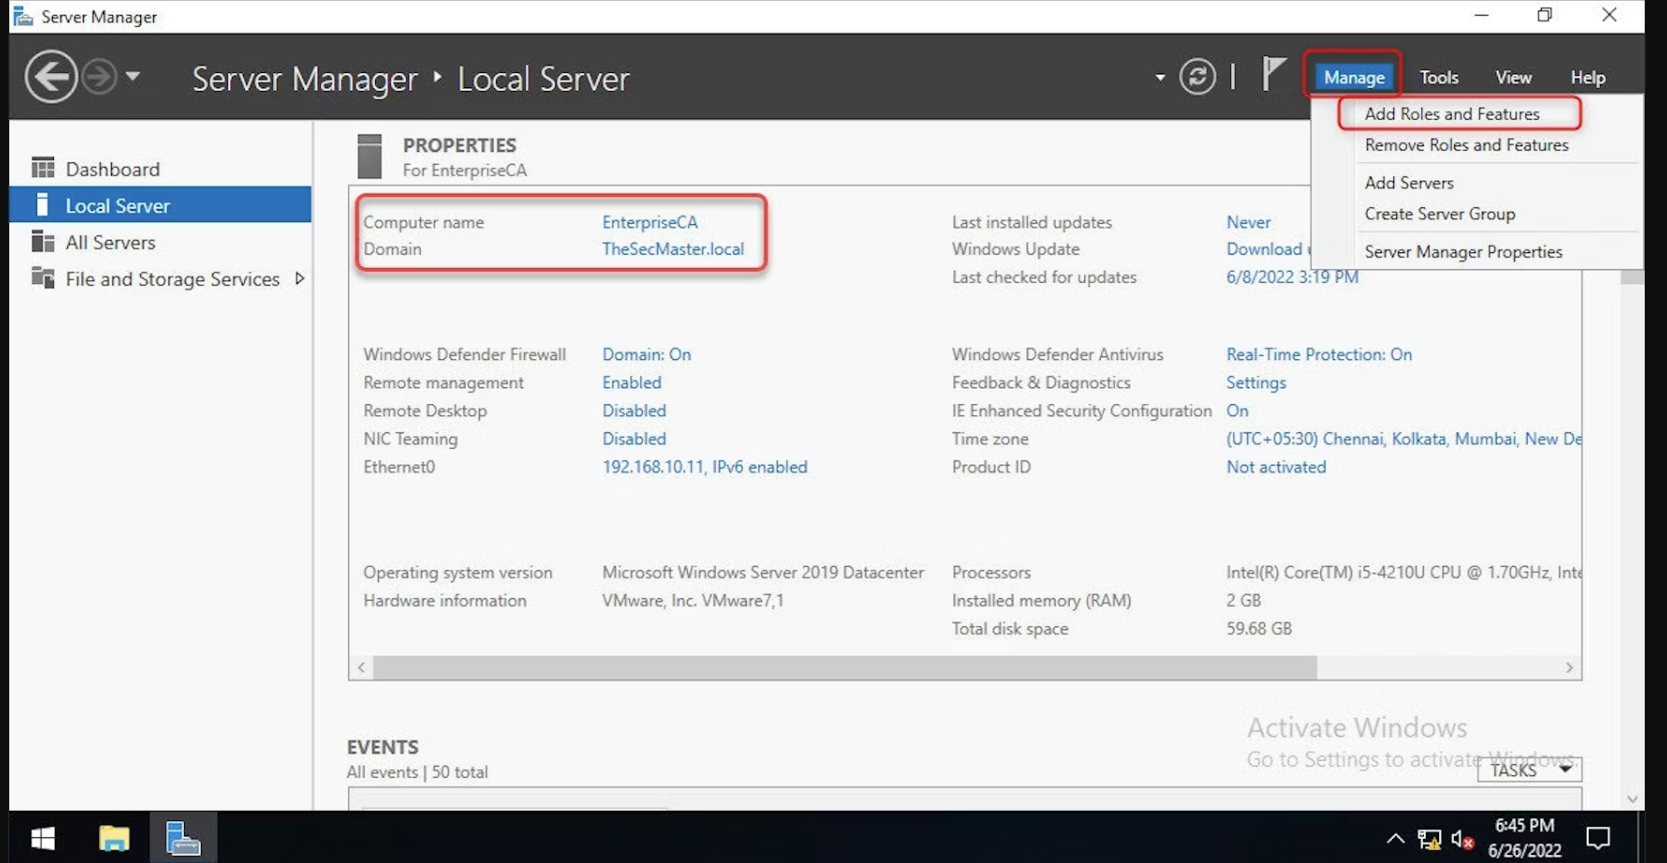Select Add Servers from Manage menu
Viewport: 1667px width, 863px height.
click(1409, 183)
